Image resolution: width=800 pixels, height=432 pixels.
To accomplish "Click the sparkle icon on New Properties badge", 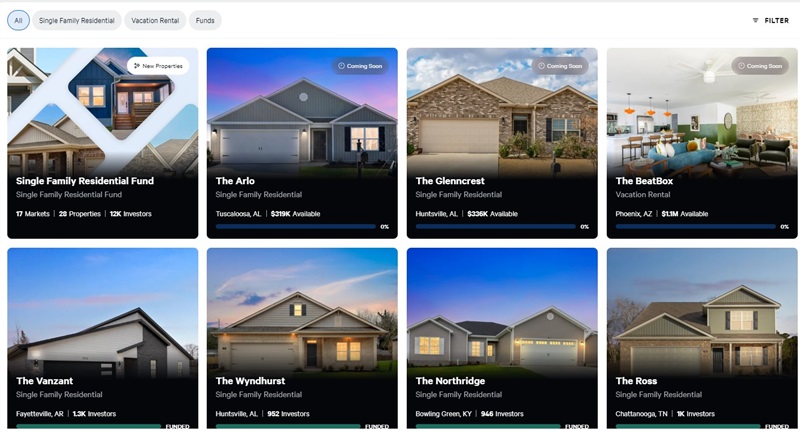I will point(137,66).
